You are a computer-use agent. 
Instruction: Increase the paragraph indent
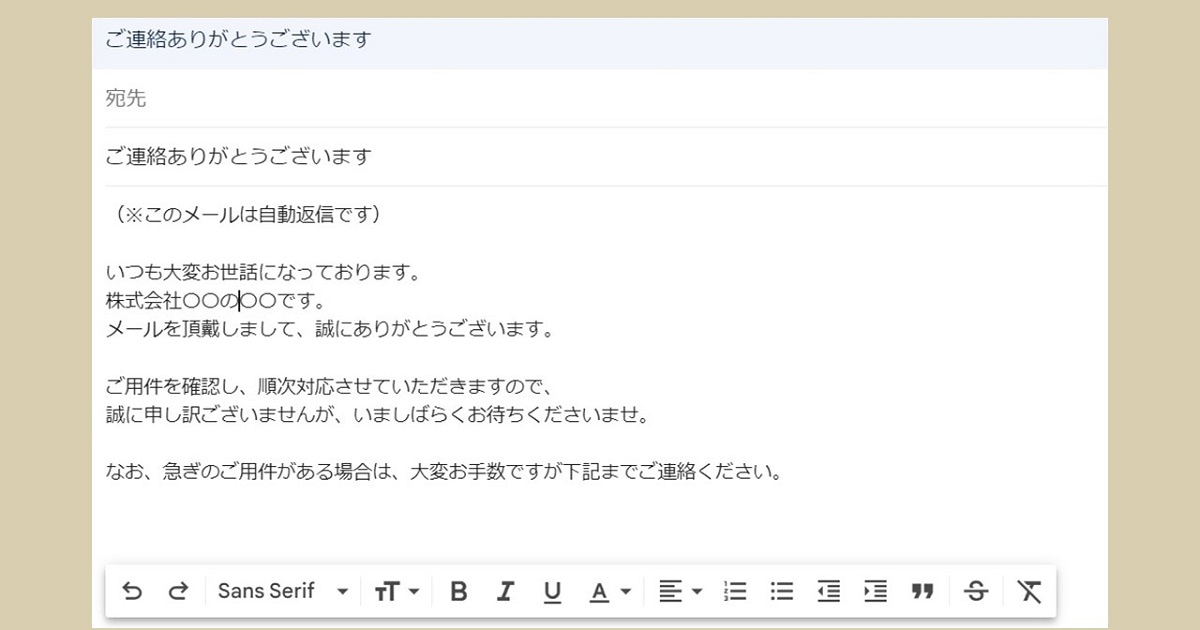point(875,591)
